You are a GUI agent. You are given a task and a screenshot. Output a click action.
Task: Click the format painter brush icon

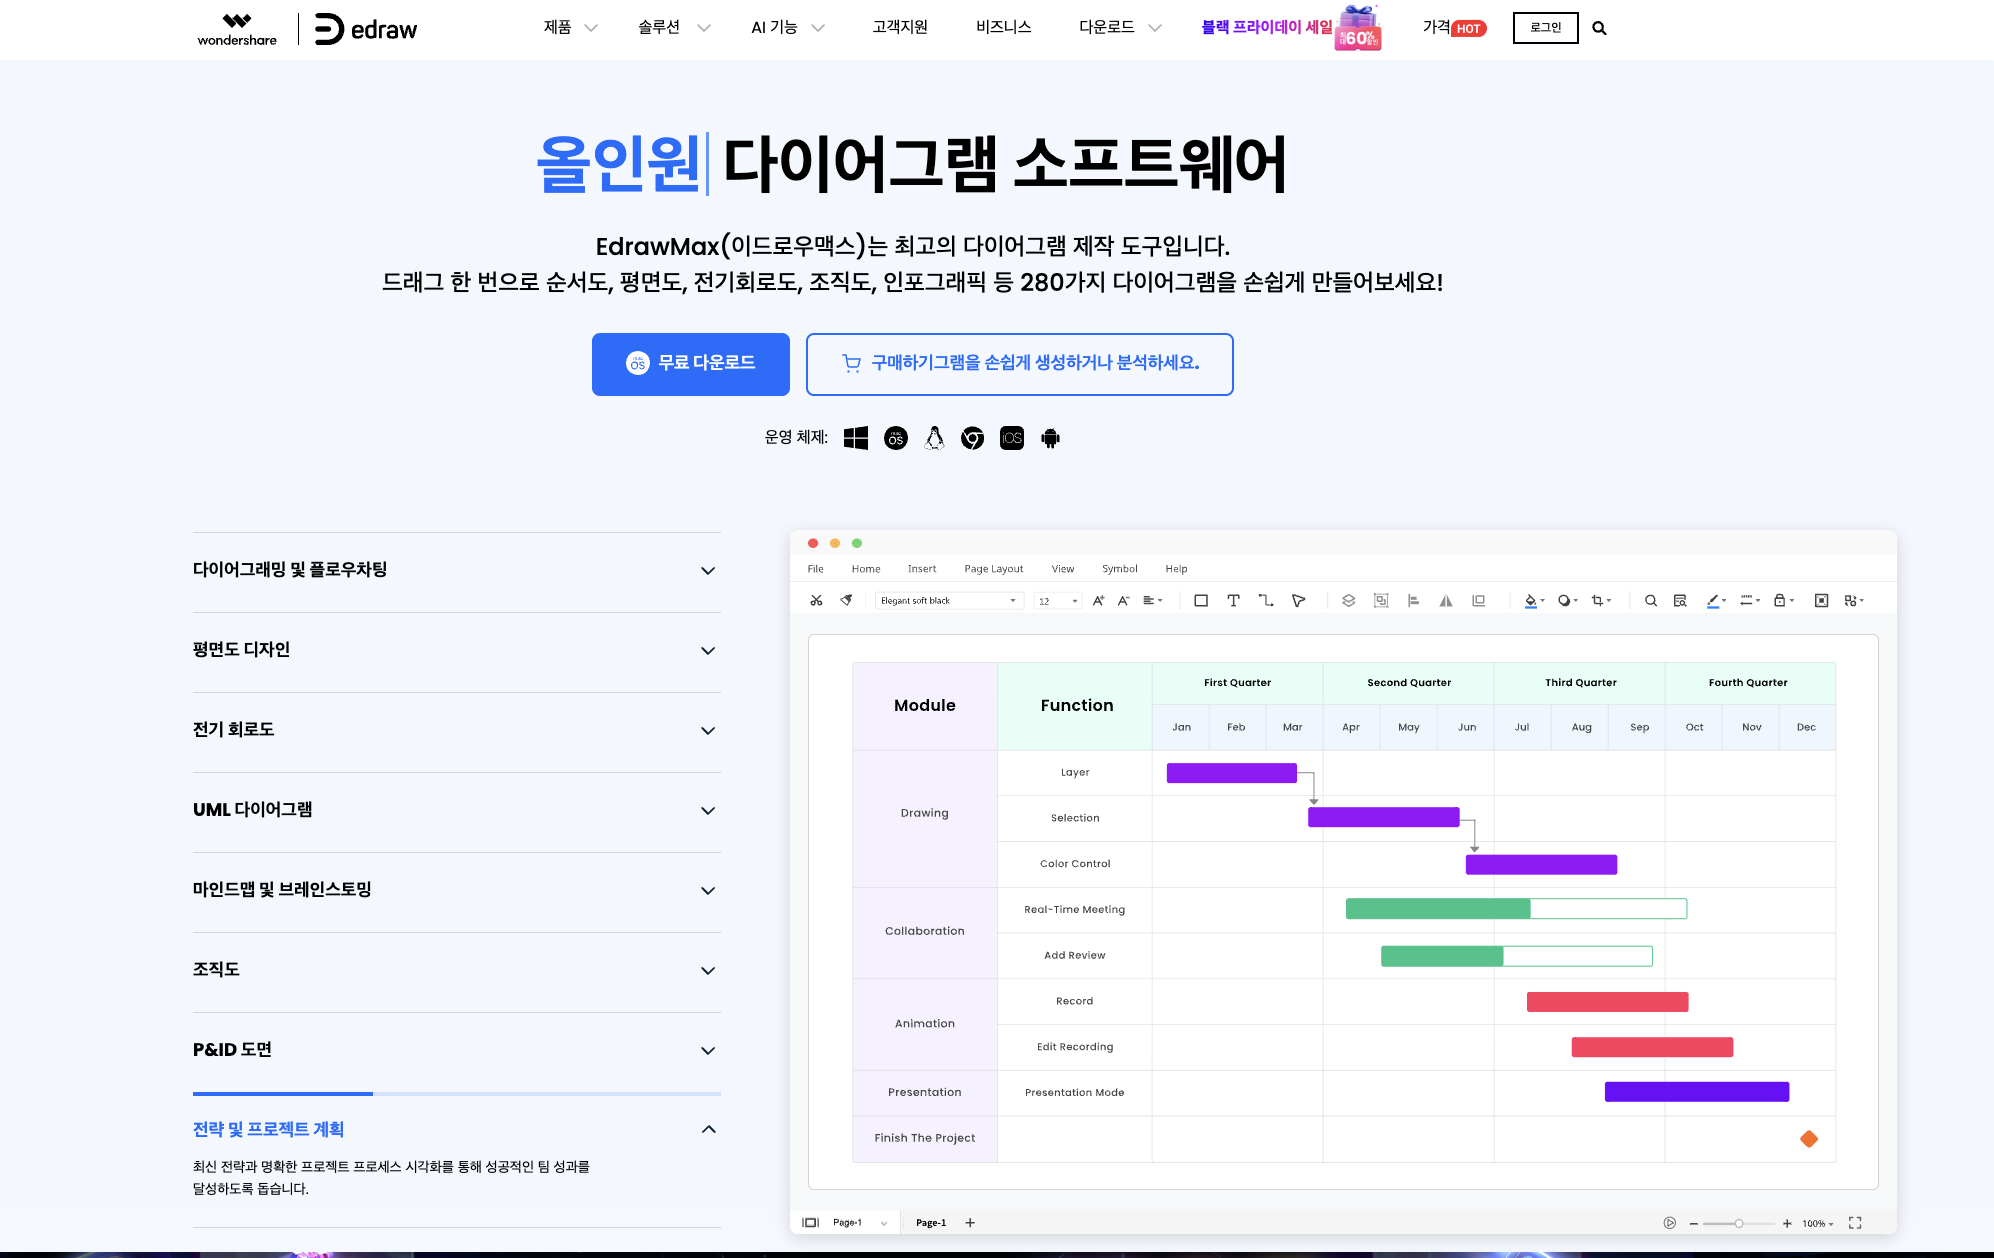tap(846, 601)
